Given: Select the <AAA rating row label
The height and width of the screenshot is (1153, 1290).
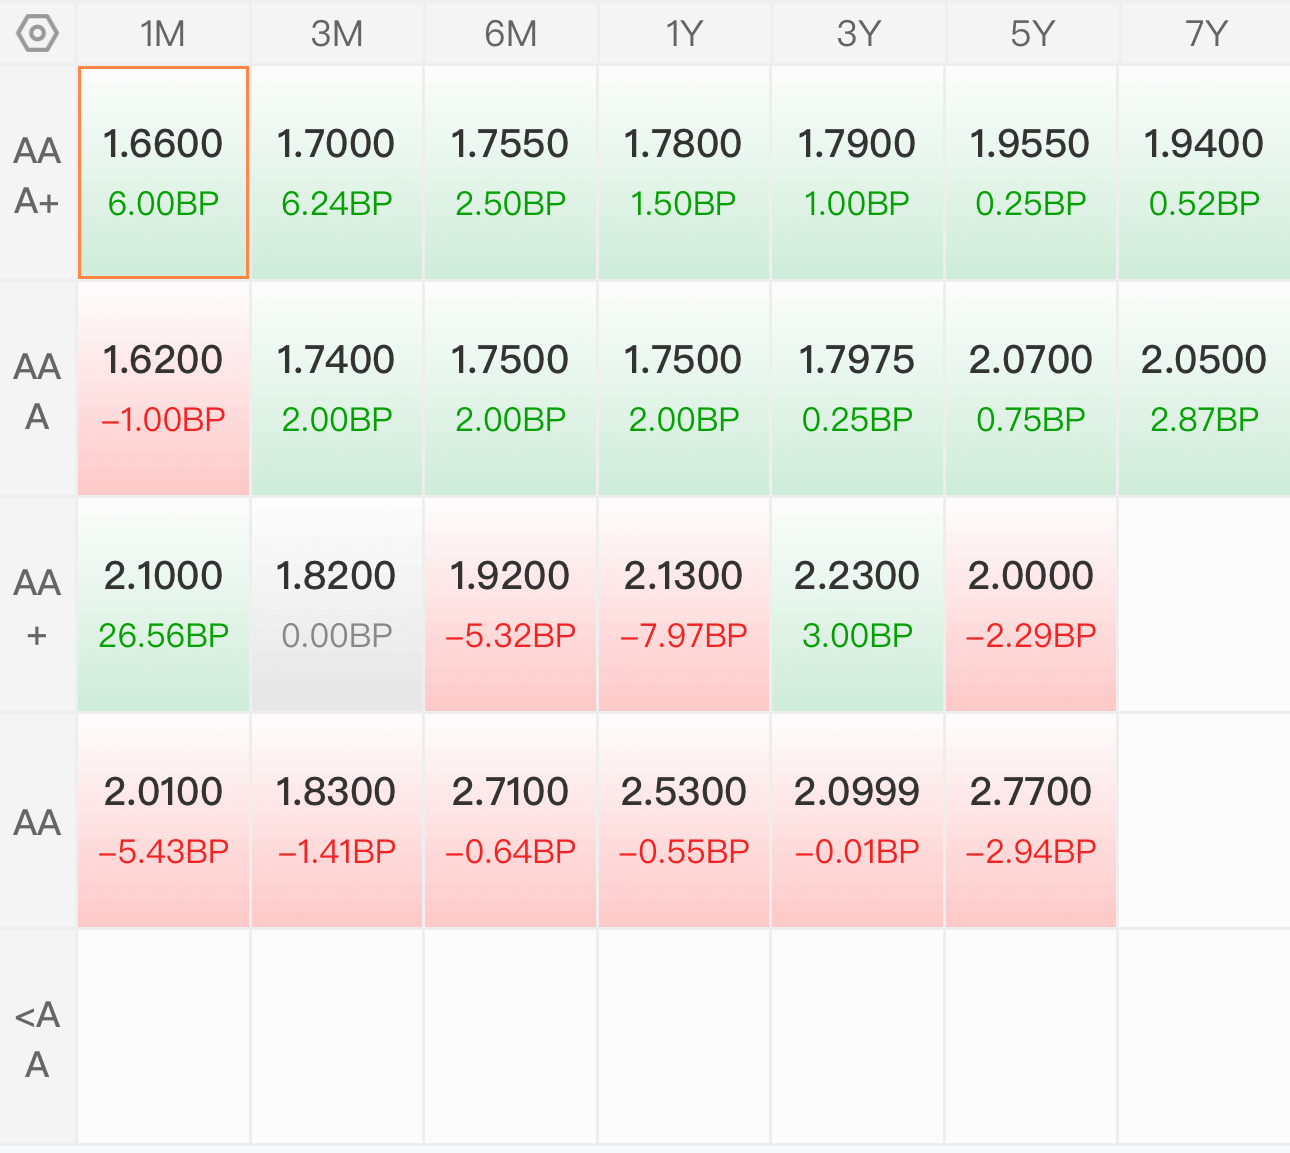Looking at the screenshot, I should point(37,1038).
